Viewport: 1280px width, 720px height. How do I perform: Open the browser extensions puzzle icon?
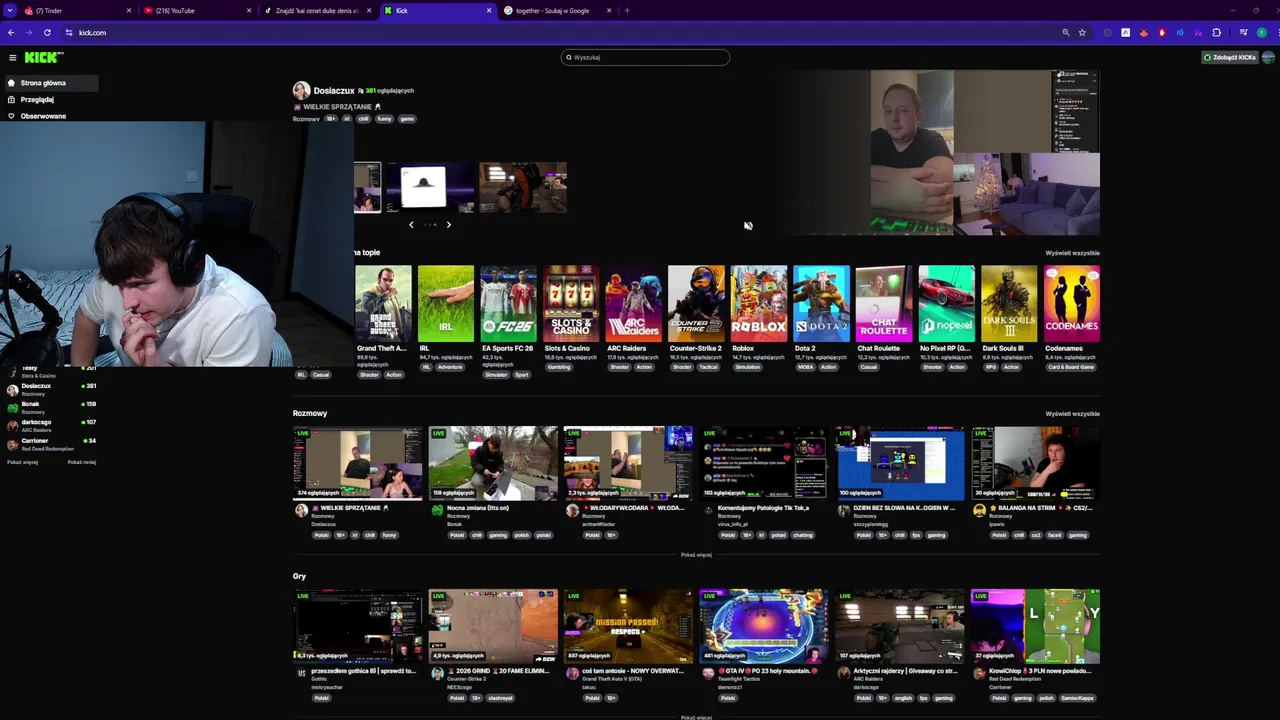coord(1216,32)
